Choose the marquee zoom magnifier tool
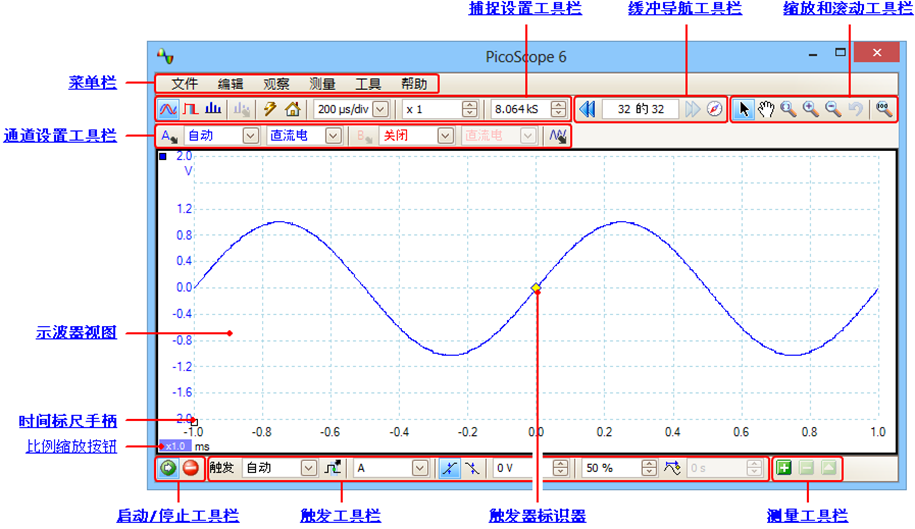Viewport: 915px width, 529px height. (788, 109)
